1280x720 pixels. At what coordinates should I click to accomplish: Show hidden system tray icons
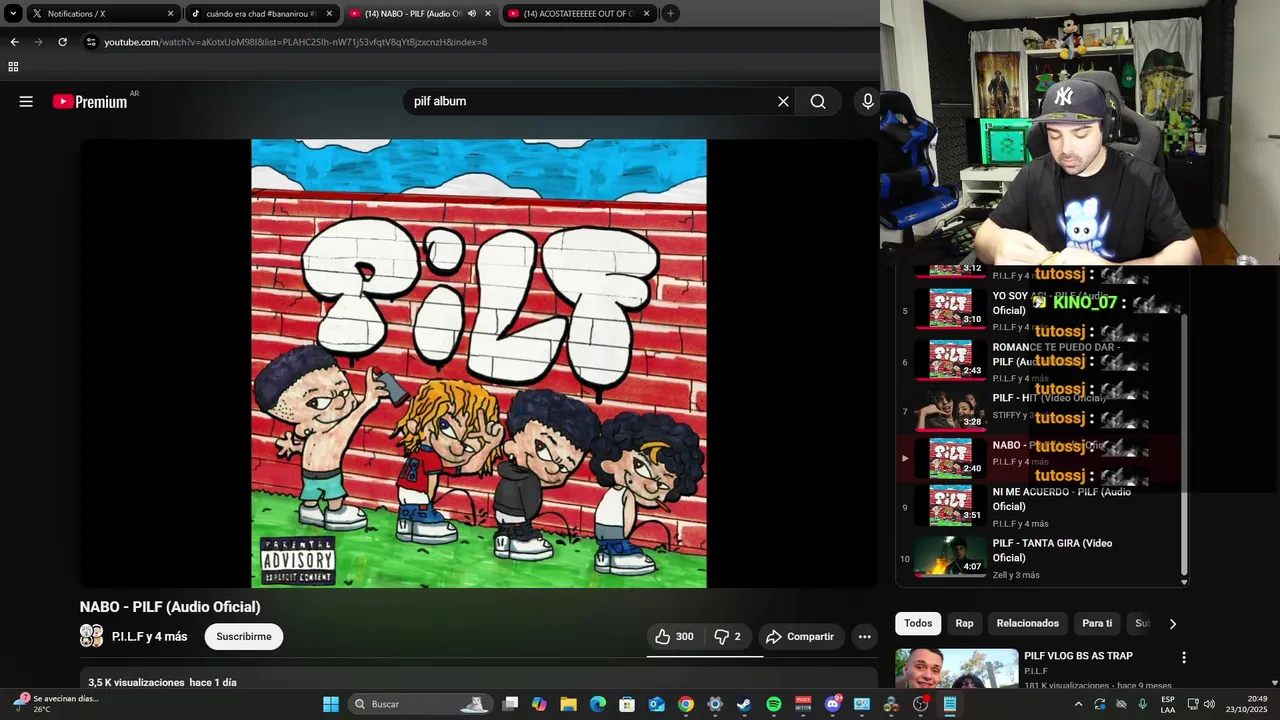1078,704
